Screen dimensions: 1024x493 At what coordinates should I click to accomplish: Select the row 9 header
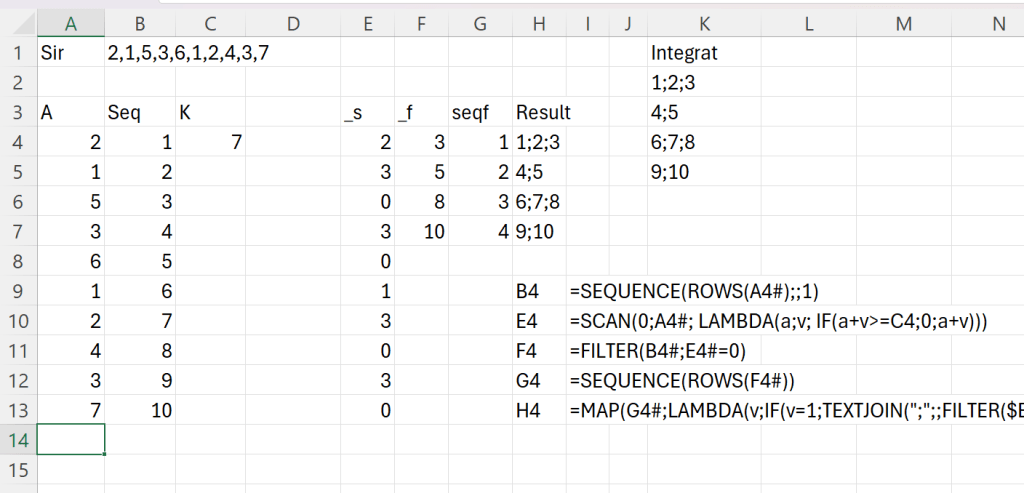[18, 291]
